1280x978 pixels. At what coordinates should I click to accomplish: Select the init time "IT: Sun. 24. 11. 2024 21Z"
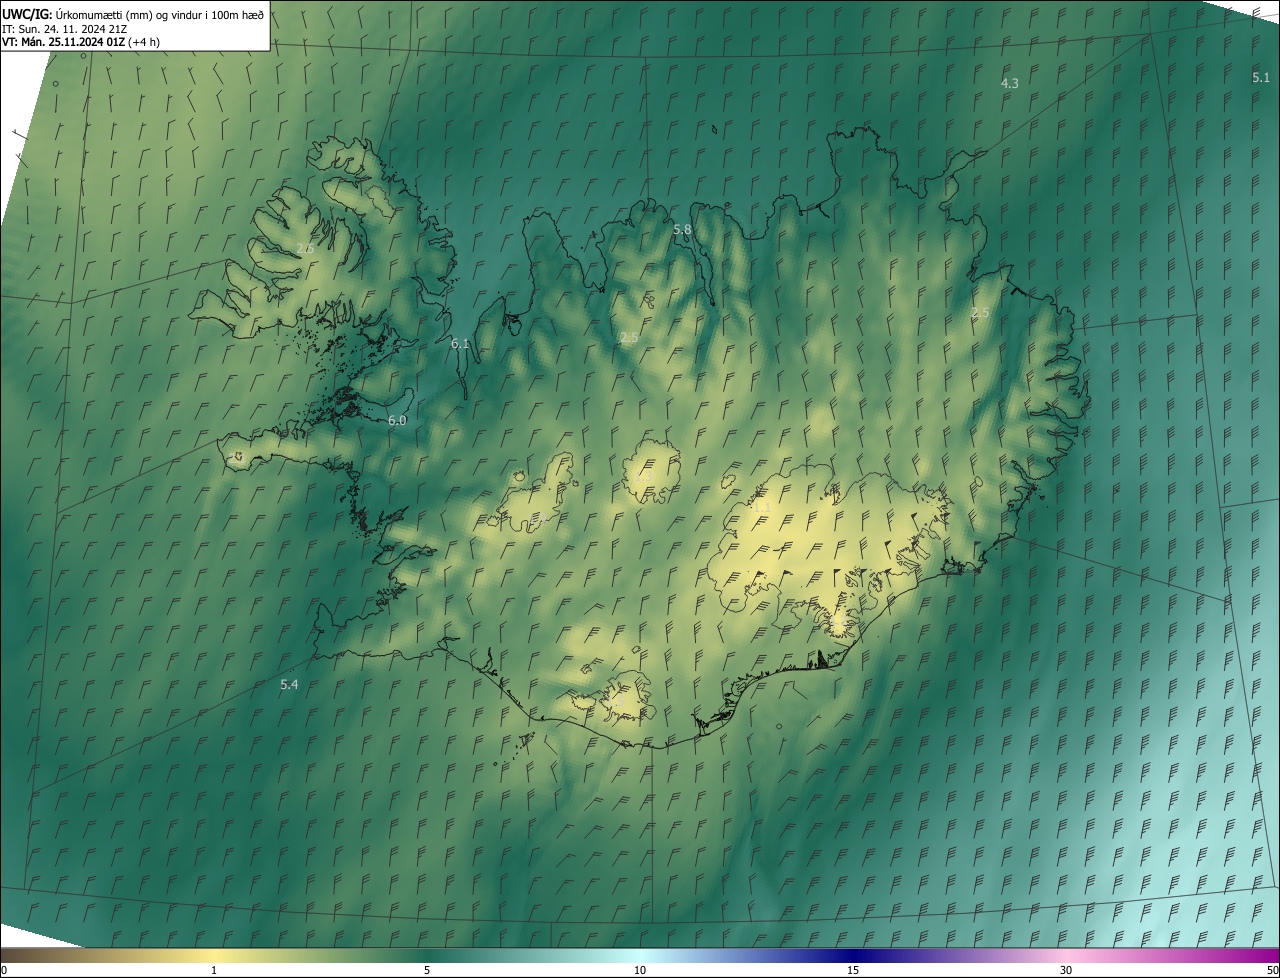click(x=64, y=28)
